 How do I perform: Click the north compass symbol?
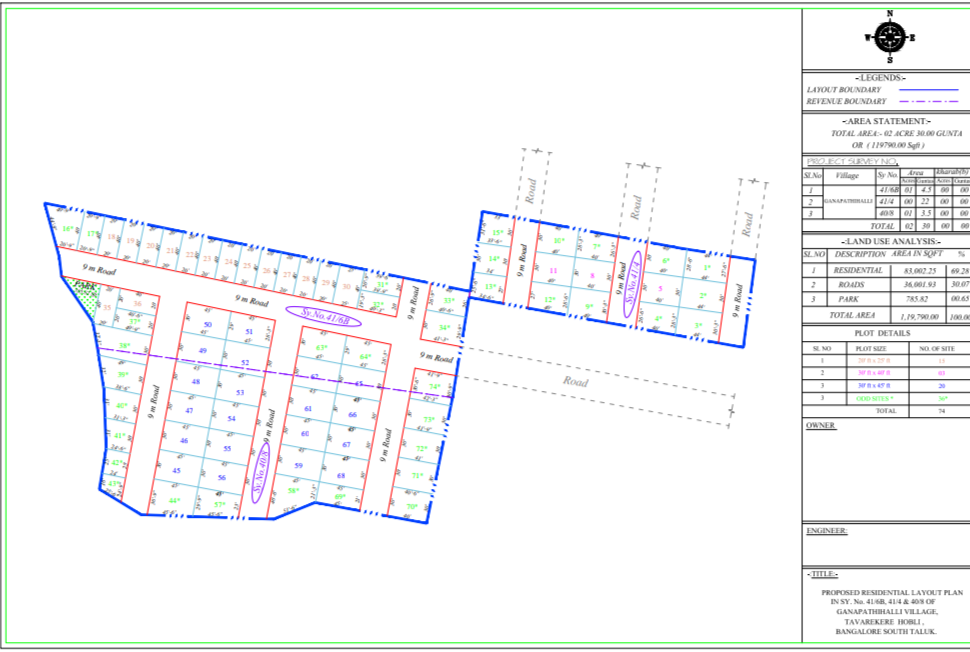click(890, 37)
